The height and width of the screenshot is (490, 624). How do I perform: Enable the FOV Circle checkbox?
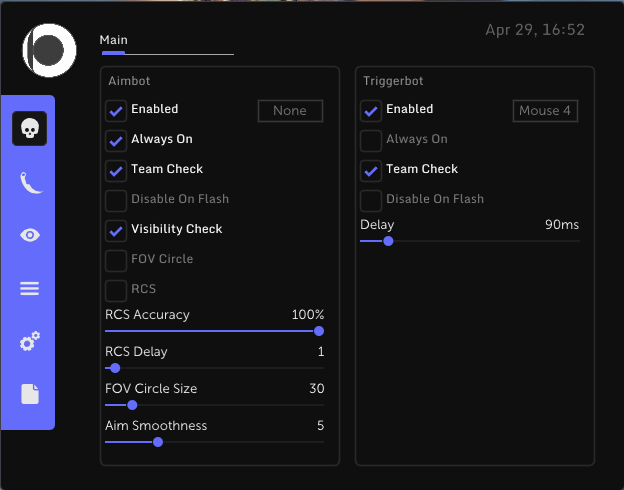(116, 260)
